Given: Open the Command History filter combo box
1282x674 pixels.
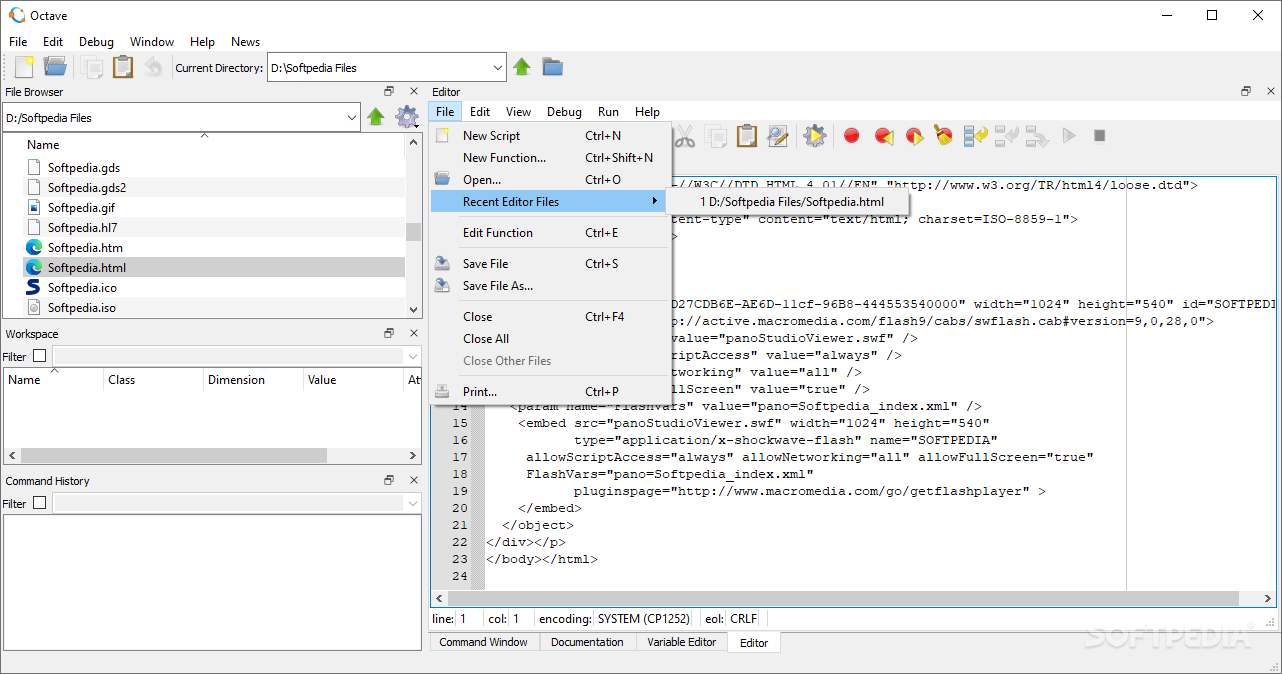Looking at the screenshot, I should coord(238,503).
